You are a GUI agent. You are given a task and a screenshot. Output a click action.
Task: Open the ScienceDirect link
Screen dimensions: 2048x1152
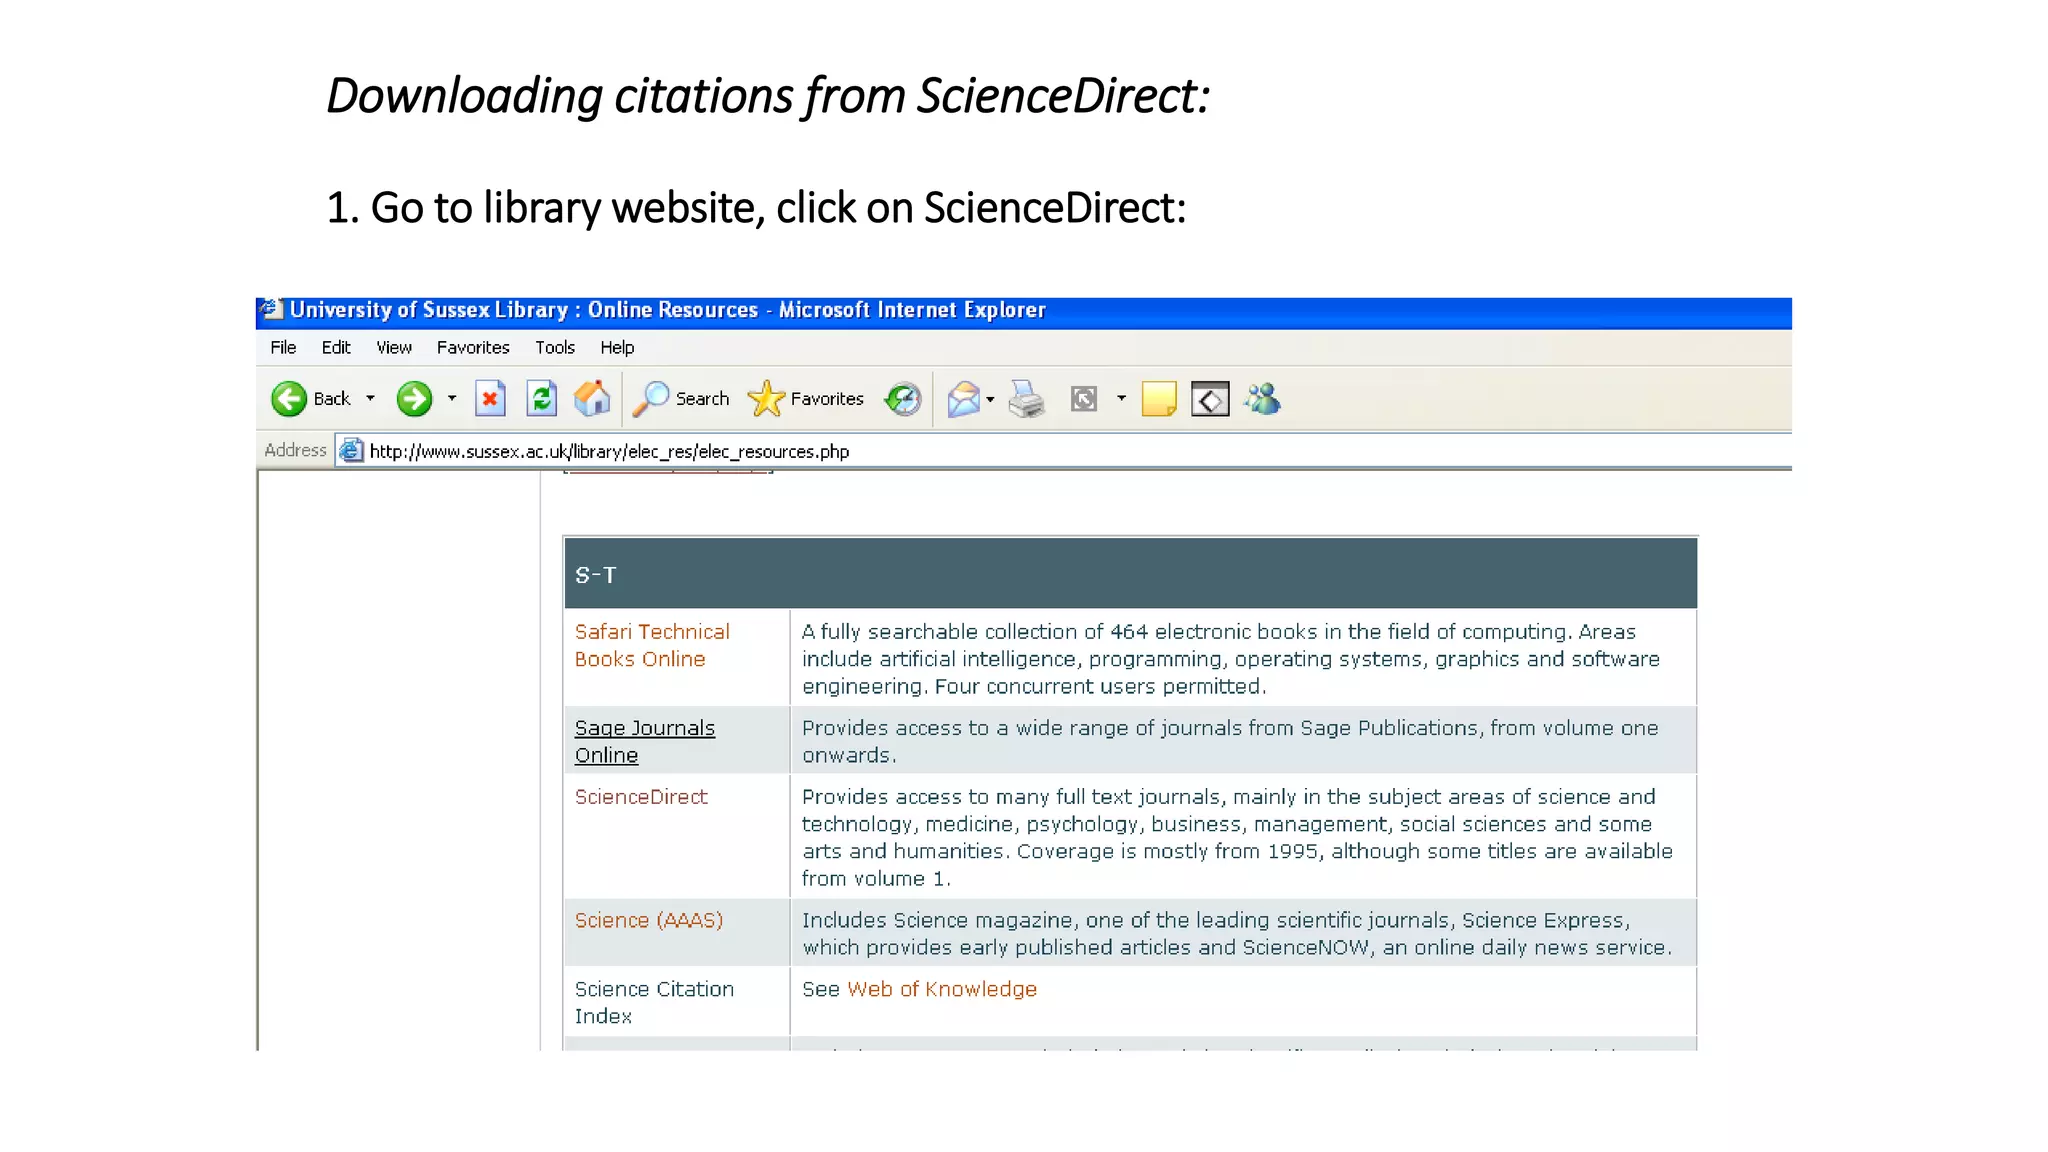tap(641, 797)
